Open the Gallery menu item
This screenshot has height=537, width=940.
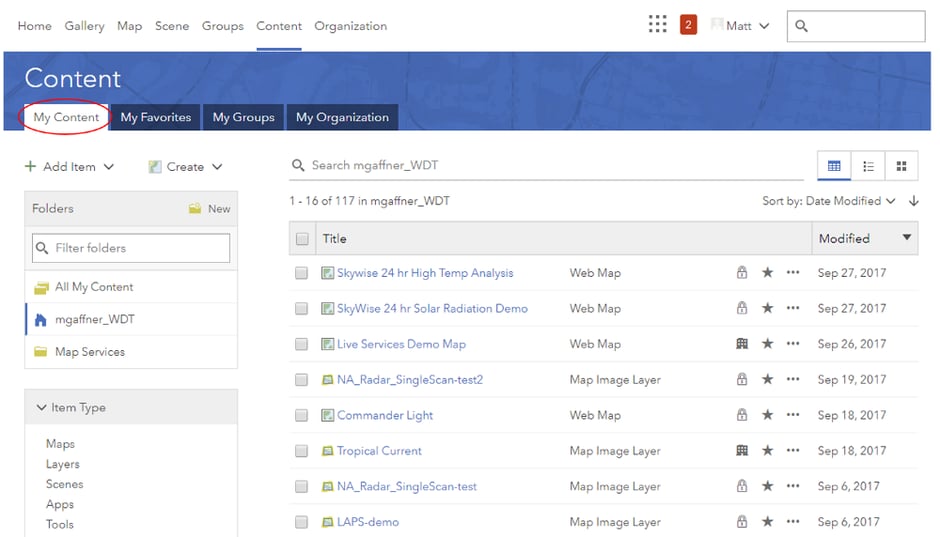tap(85, 26)
